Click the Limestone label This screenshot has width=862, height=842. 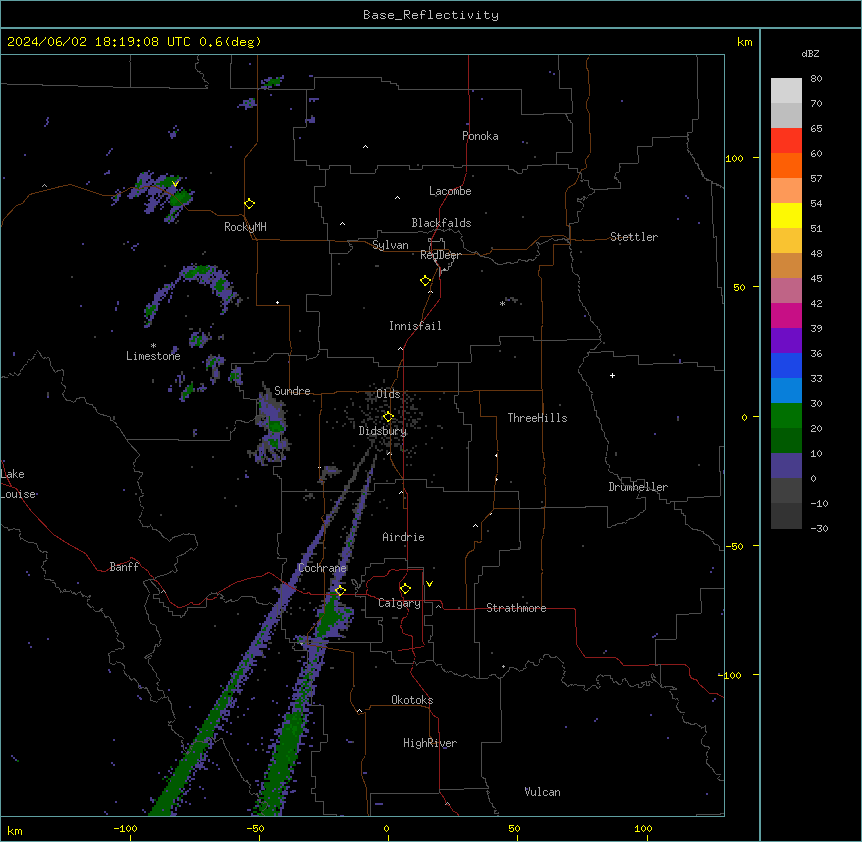point(153,356)
